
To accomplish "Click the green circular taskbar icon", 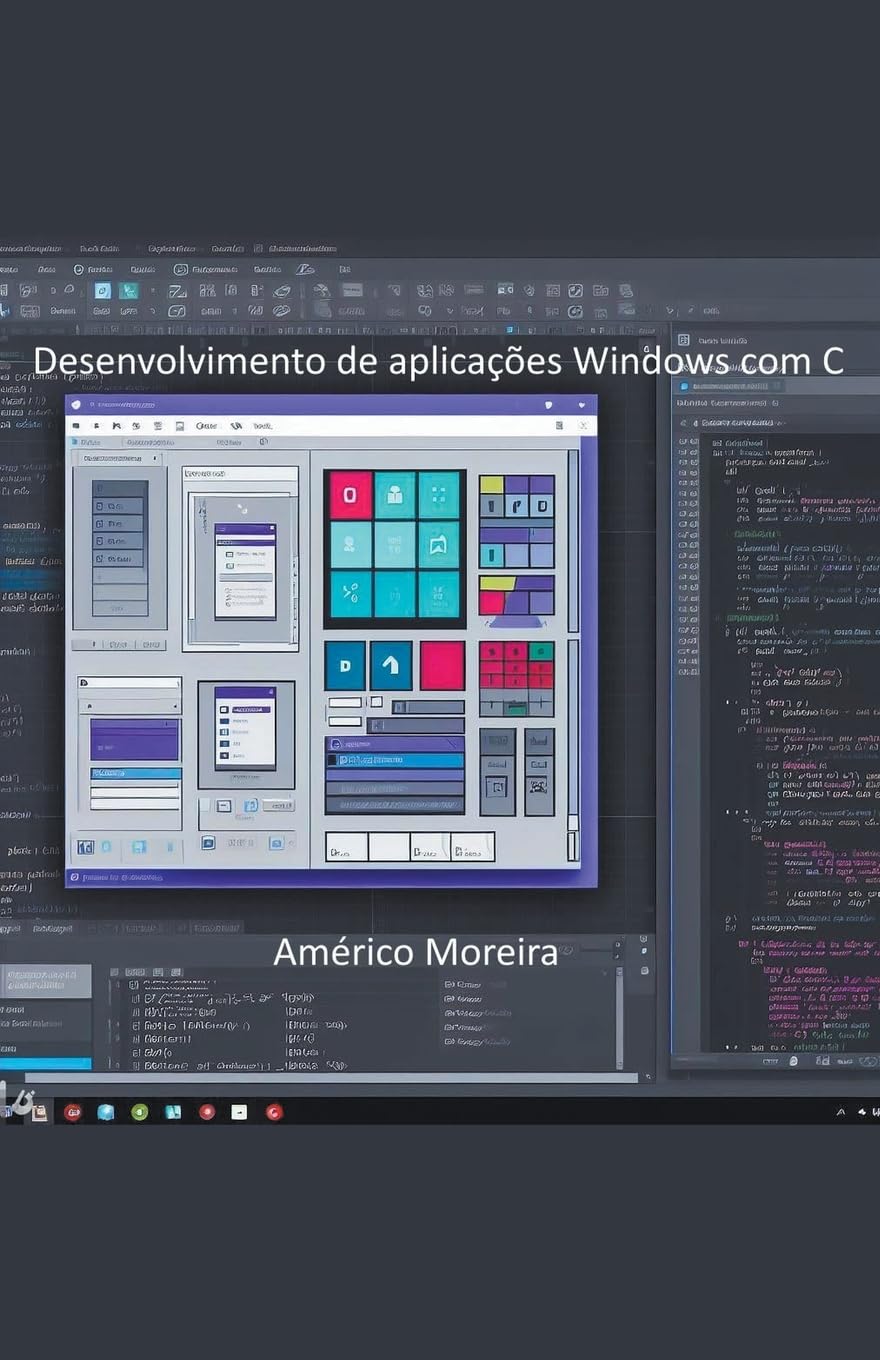I will click(140, 1112).
